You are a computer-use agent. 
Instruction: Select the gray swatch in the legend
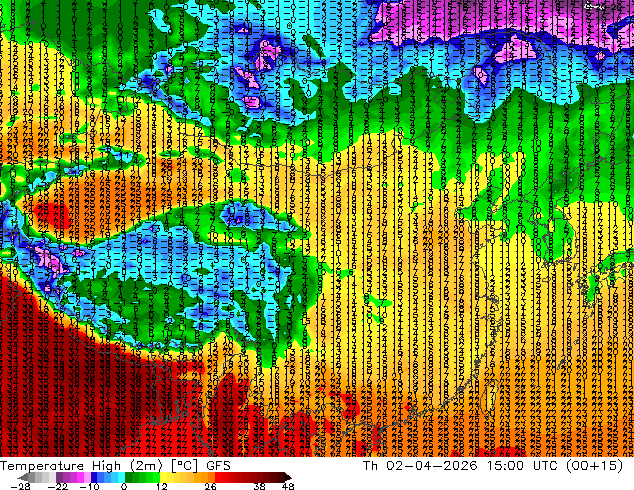(x=32, y=477)
